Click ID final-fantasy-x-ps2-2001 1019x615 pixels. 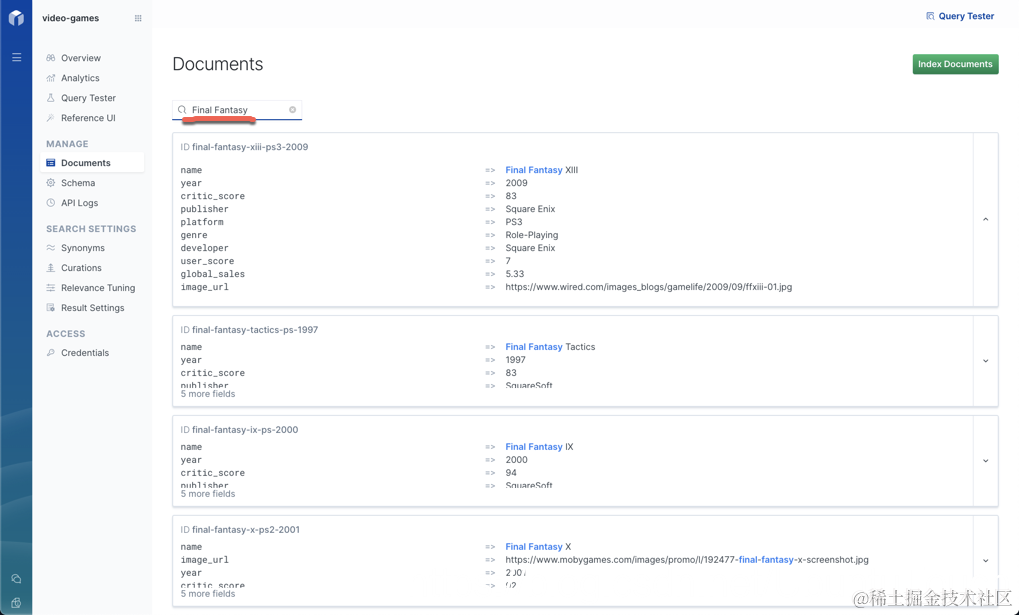[x=240, y=530]
